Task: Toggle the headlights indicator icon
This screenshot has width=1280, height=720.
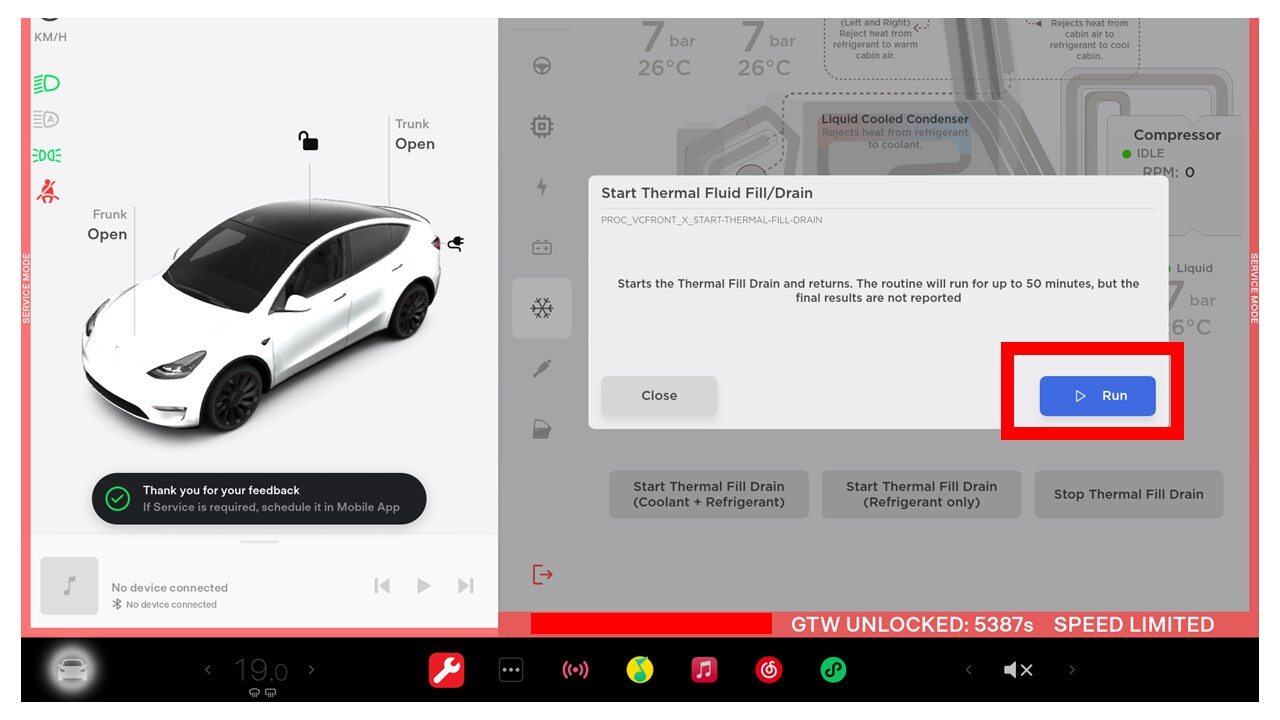Action: pos(47,83)
